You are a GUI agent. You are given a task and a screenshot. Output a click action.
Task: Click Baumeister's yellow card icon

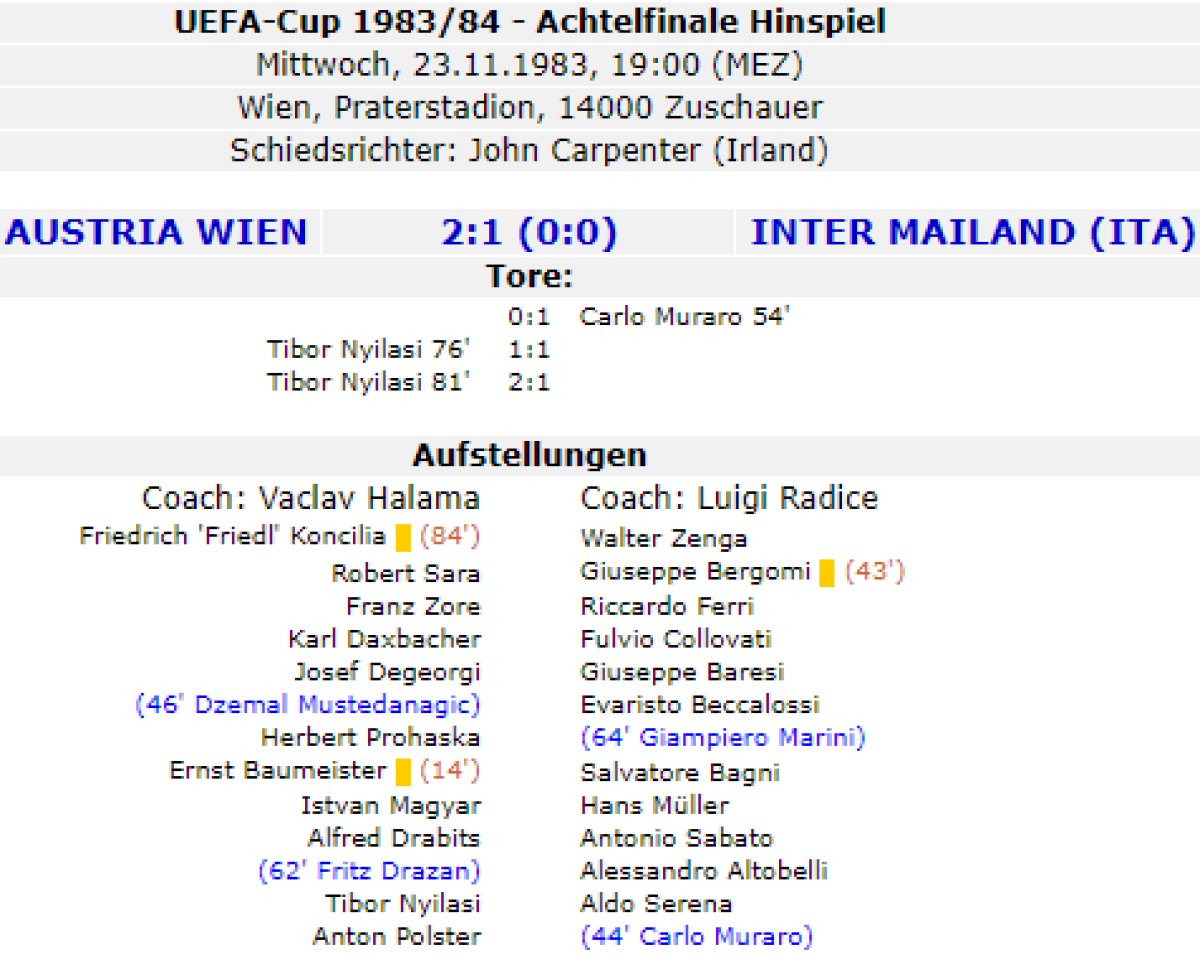403,772
